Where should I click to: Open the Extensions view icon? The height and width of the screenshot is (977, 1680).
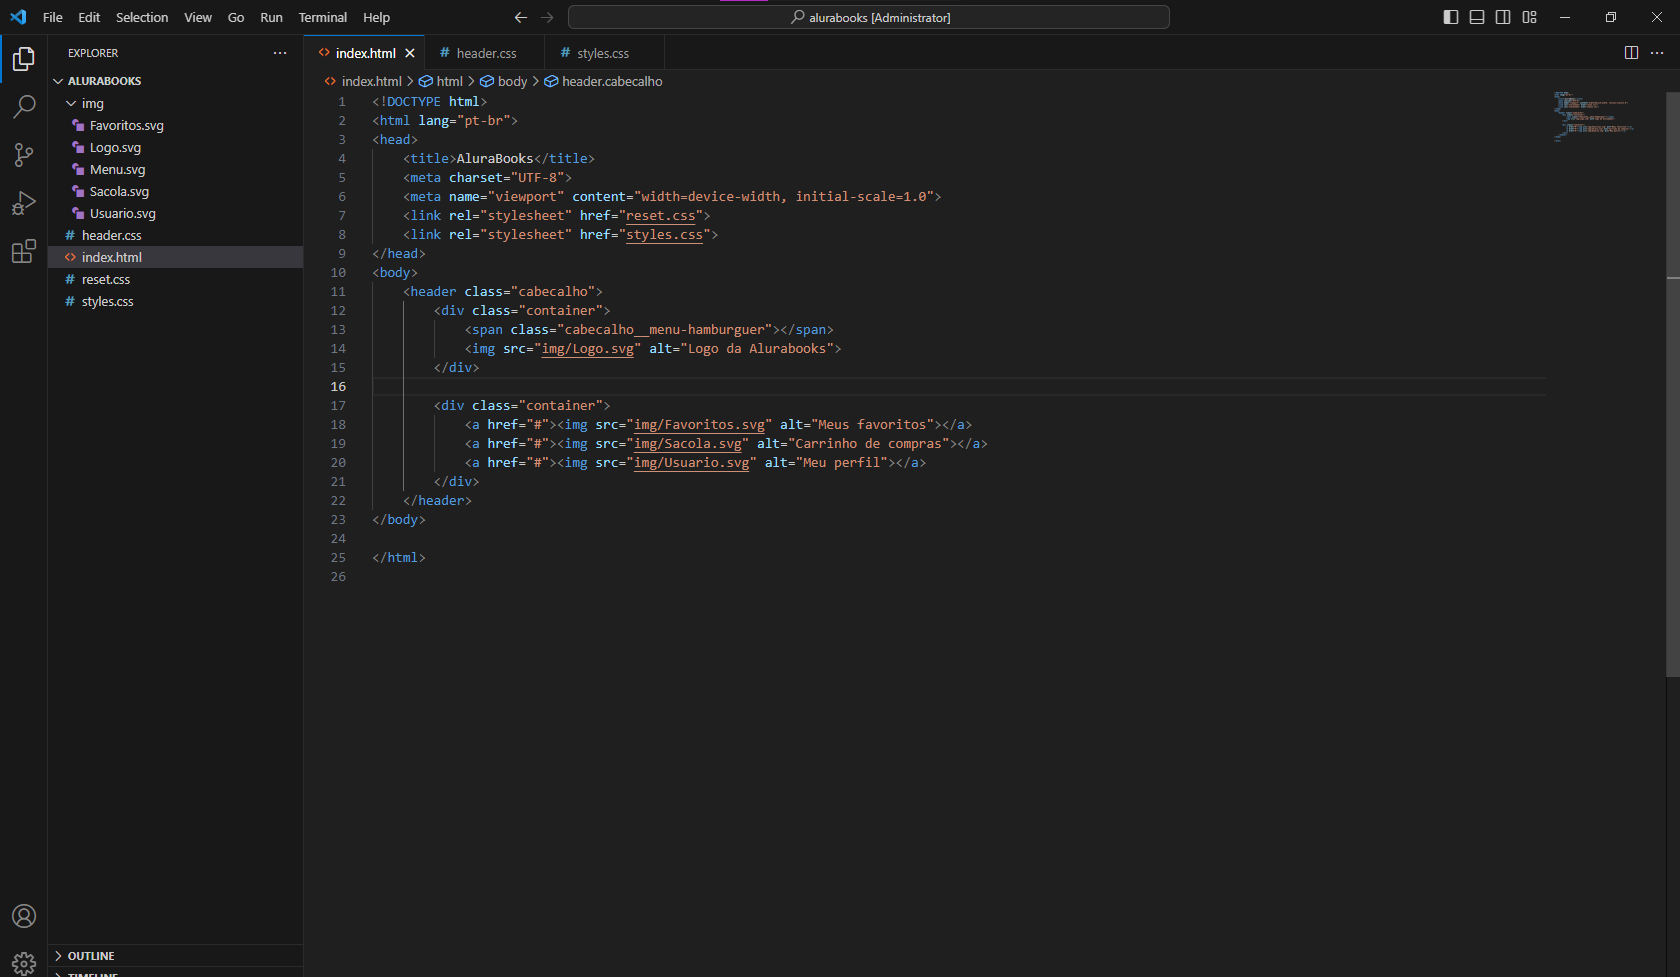click(24, 251)
